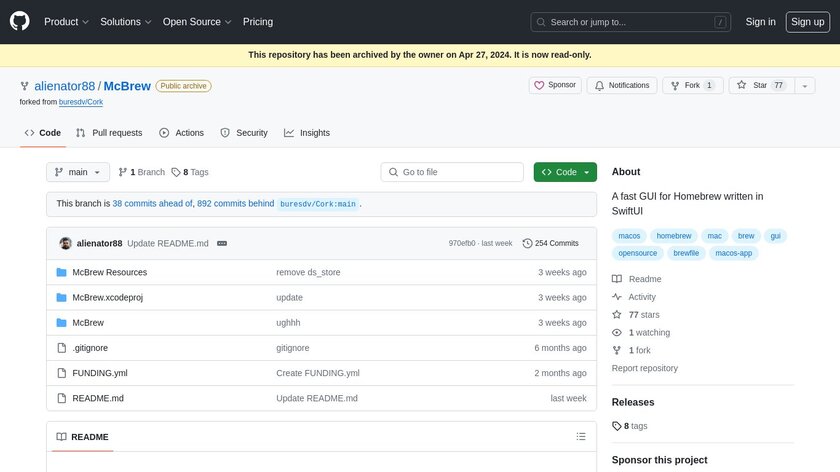Click alienator88 avatar next to latest commit
This screenshot has width=840, height=472.
(65, 243)
